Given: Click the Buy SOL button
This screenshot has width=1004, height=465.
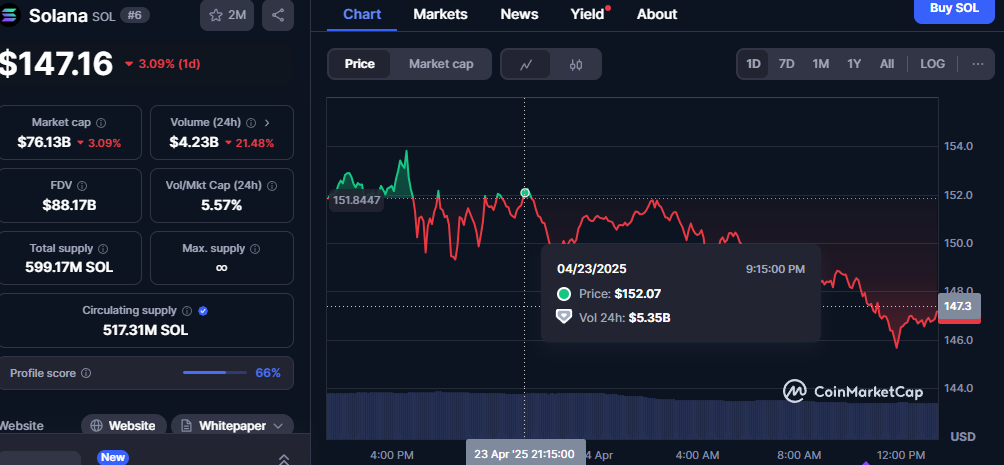Looking at the screenshot, I should click(954, 9).
